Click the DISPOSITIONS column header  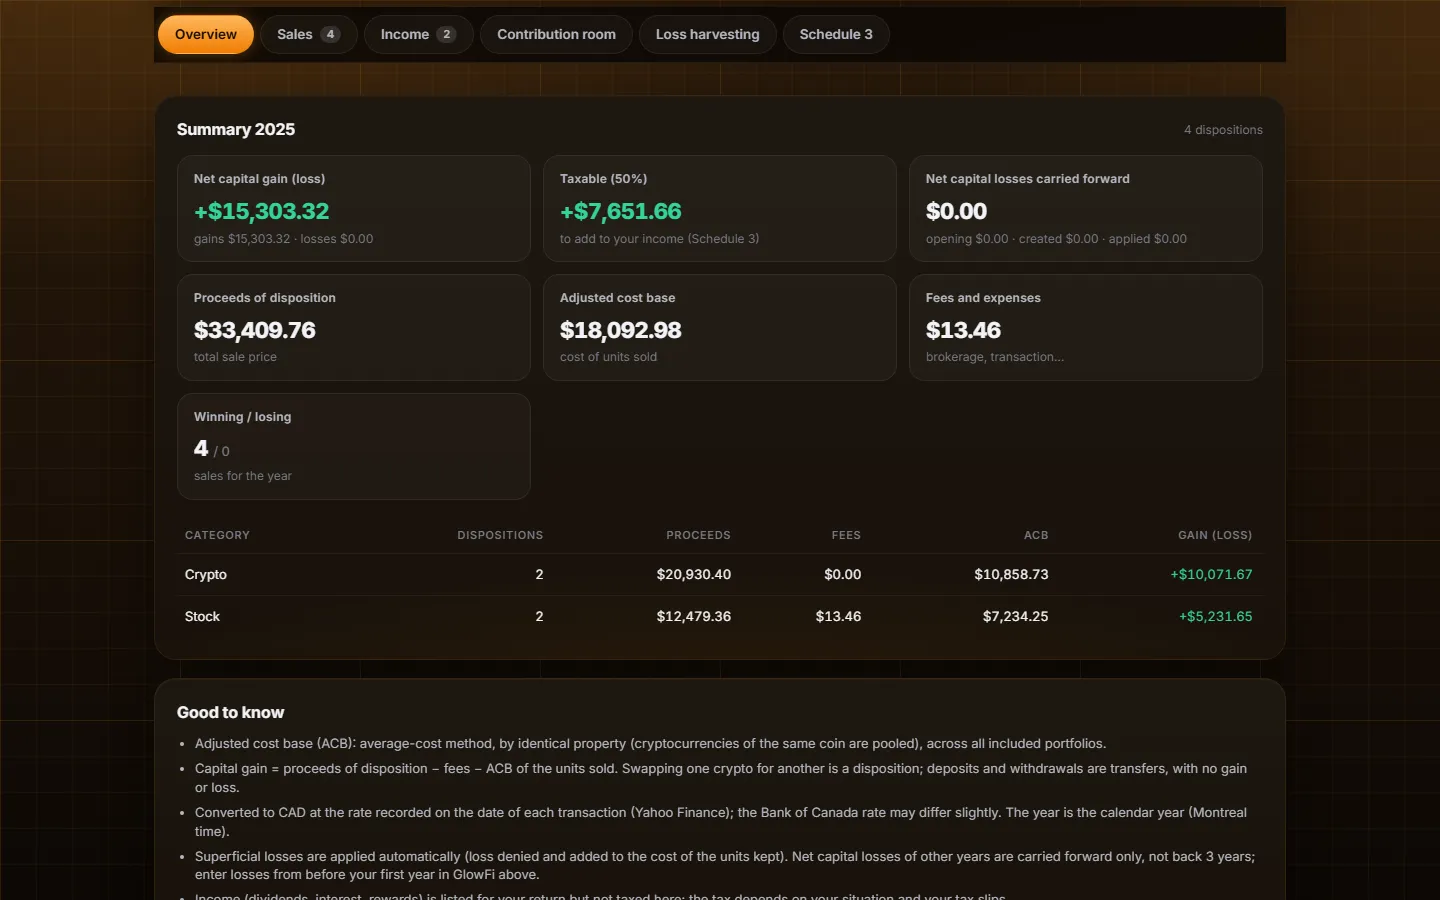(x=500, y=535)
